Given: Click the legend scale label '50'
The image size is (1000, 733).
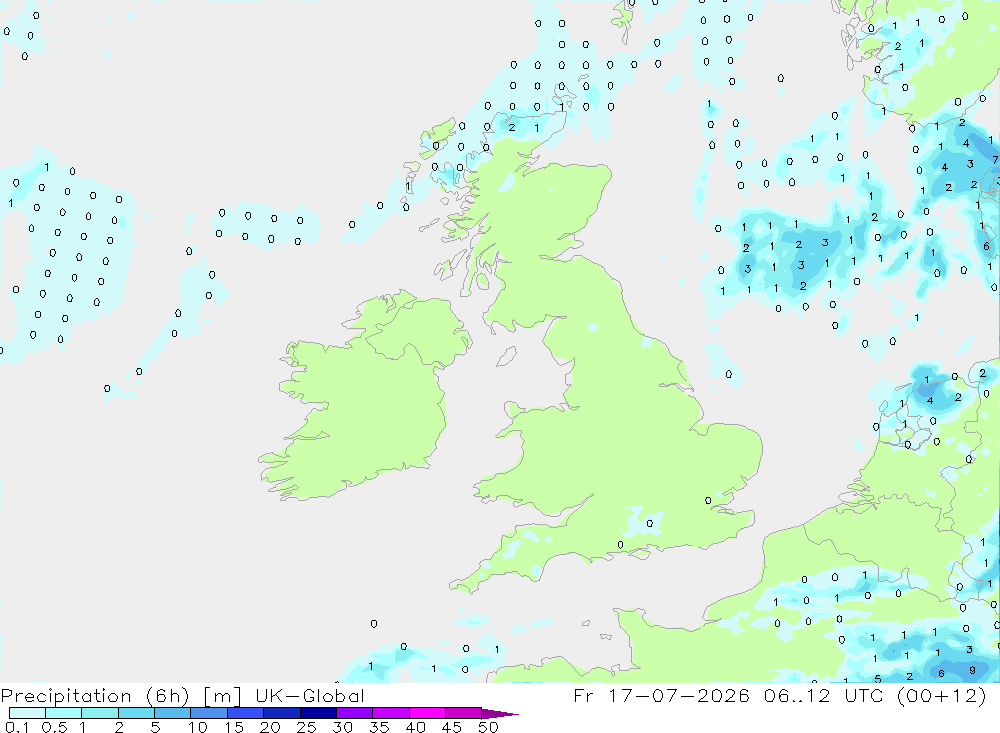Looking at the screenshot, I should [x=488, y=727].
